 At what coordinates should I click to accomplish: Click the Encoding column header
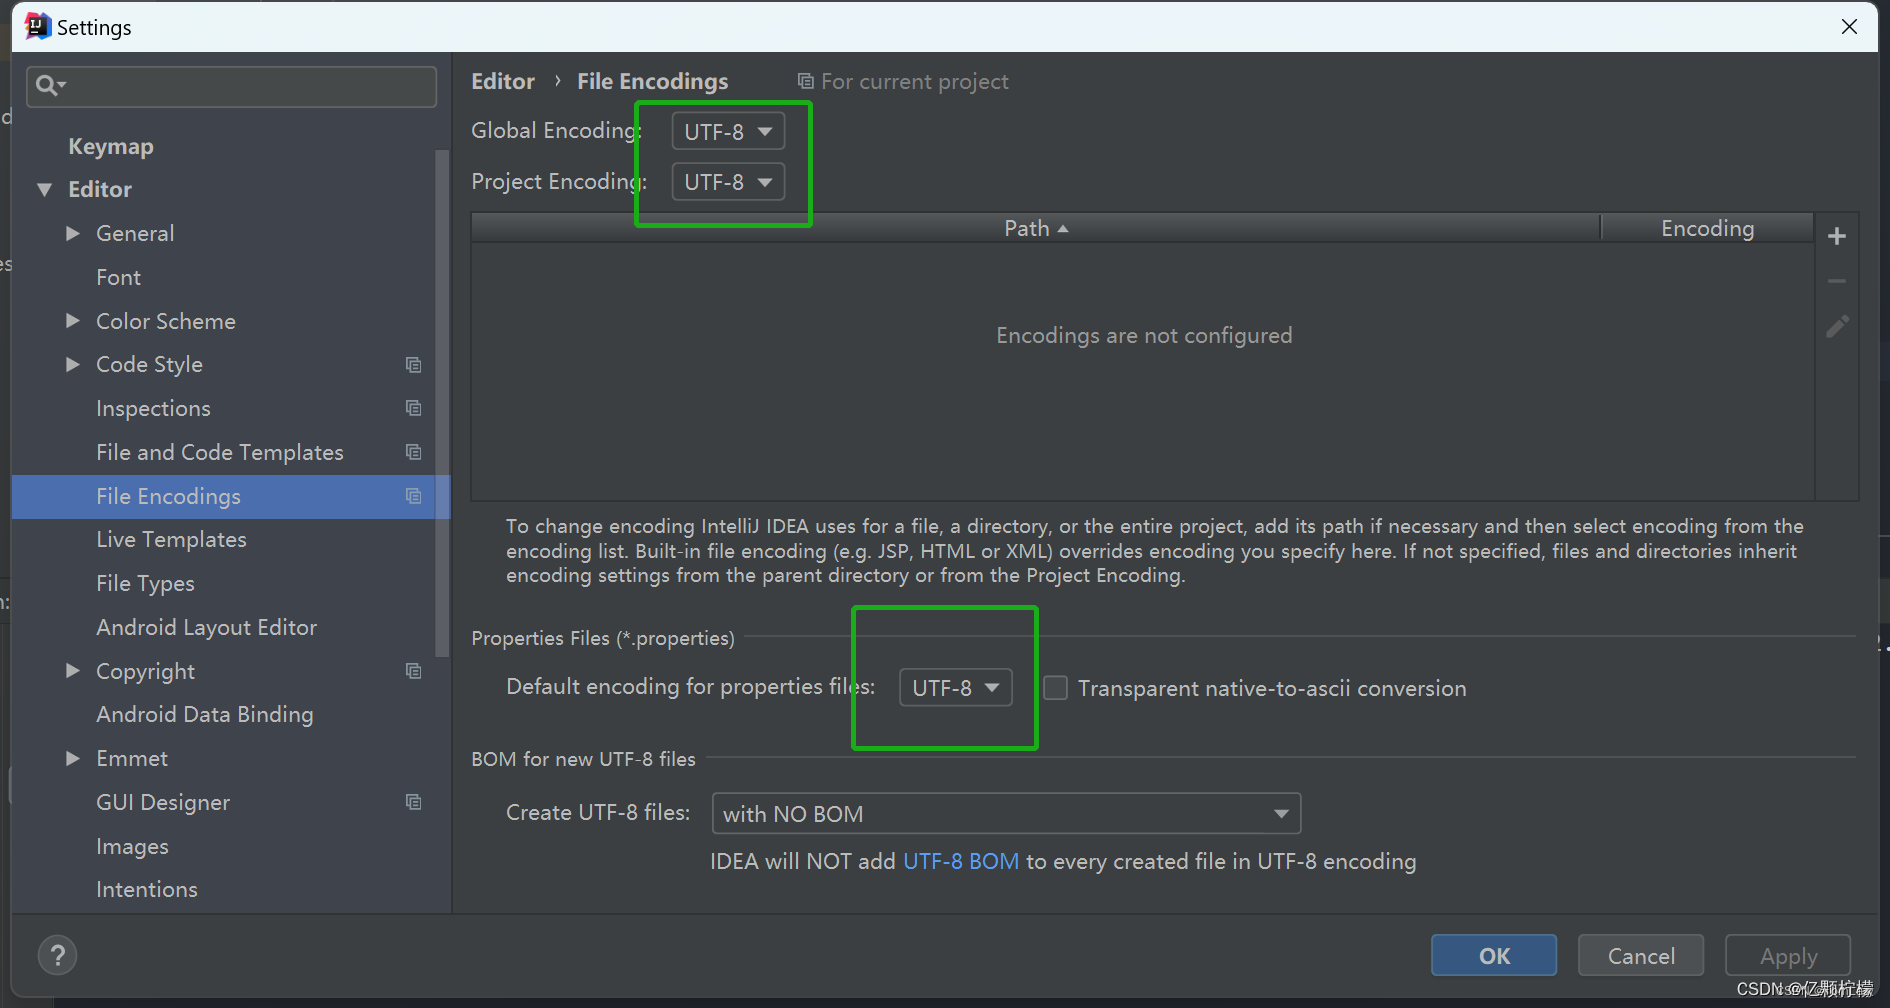click(x=1707, y=228)
